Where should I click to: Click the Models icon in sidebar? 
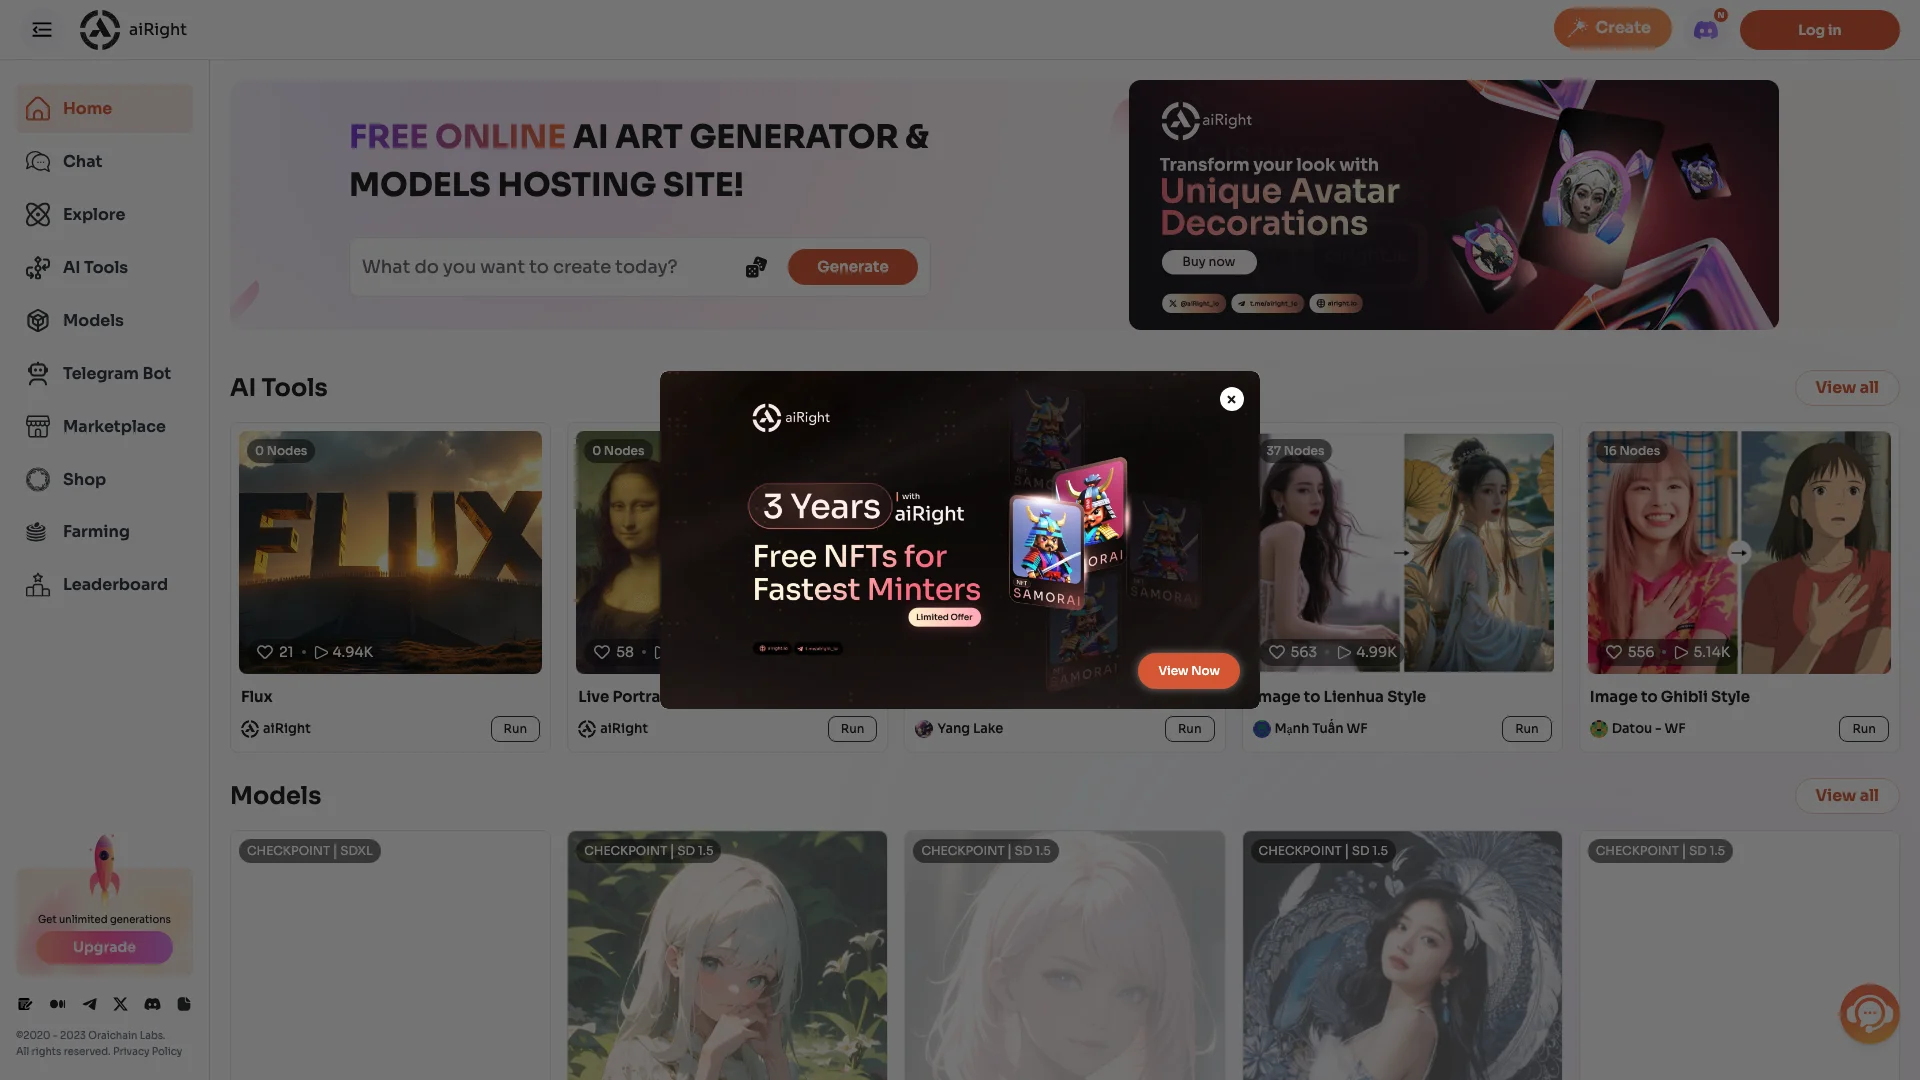click(x=37, y=320)
